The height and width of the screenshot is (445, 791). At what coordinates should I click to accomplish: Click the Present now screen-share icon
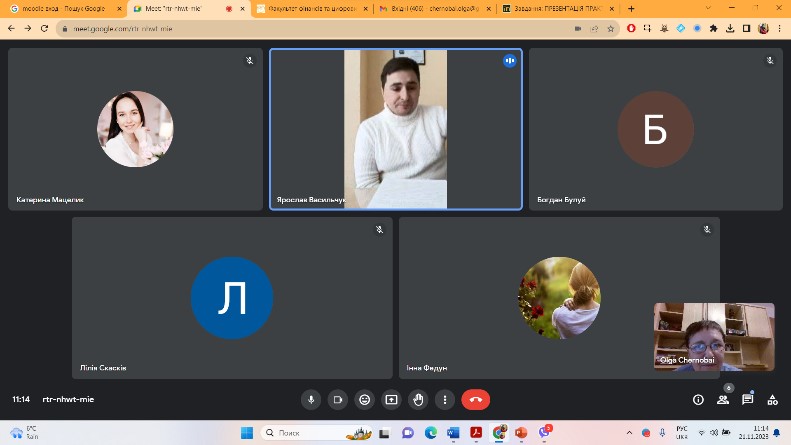391,400
